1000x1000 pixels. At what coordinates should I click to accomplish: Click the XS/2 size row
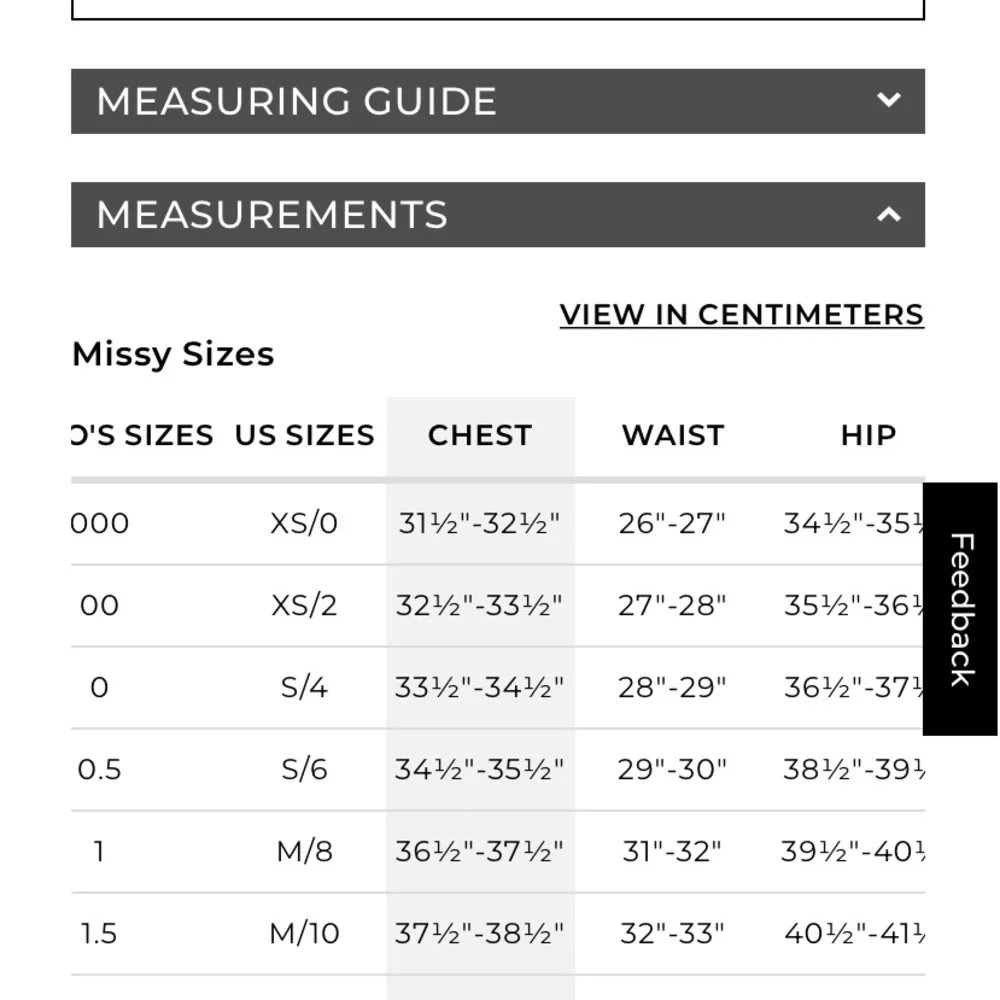tap(304, 605)
